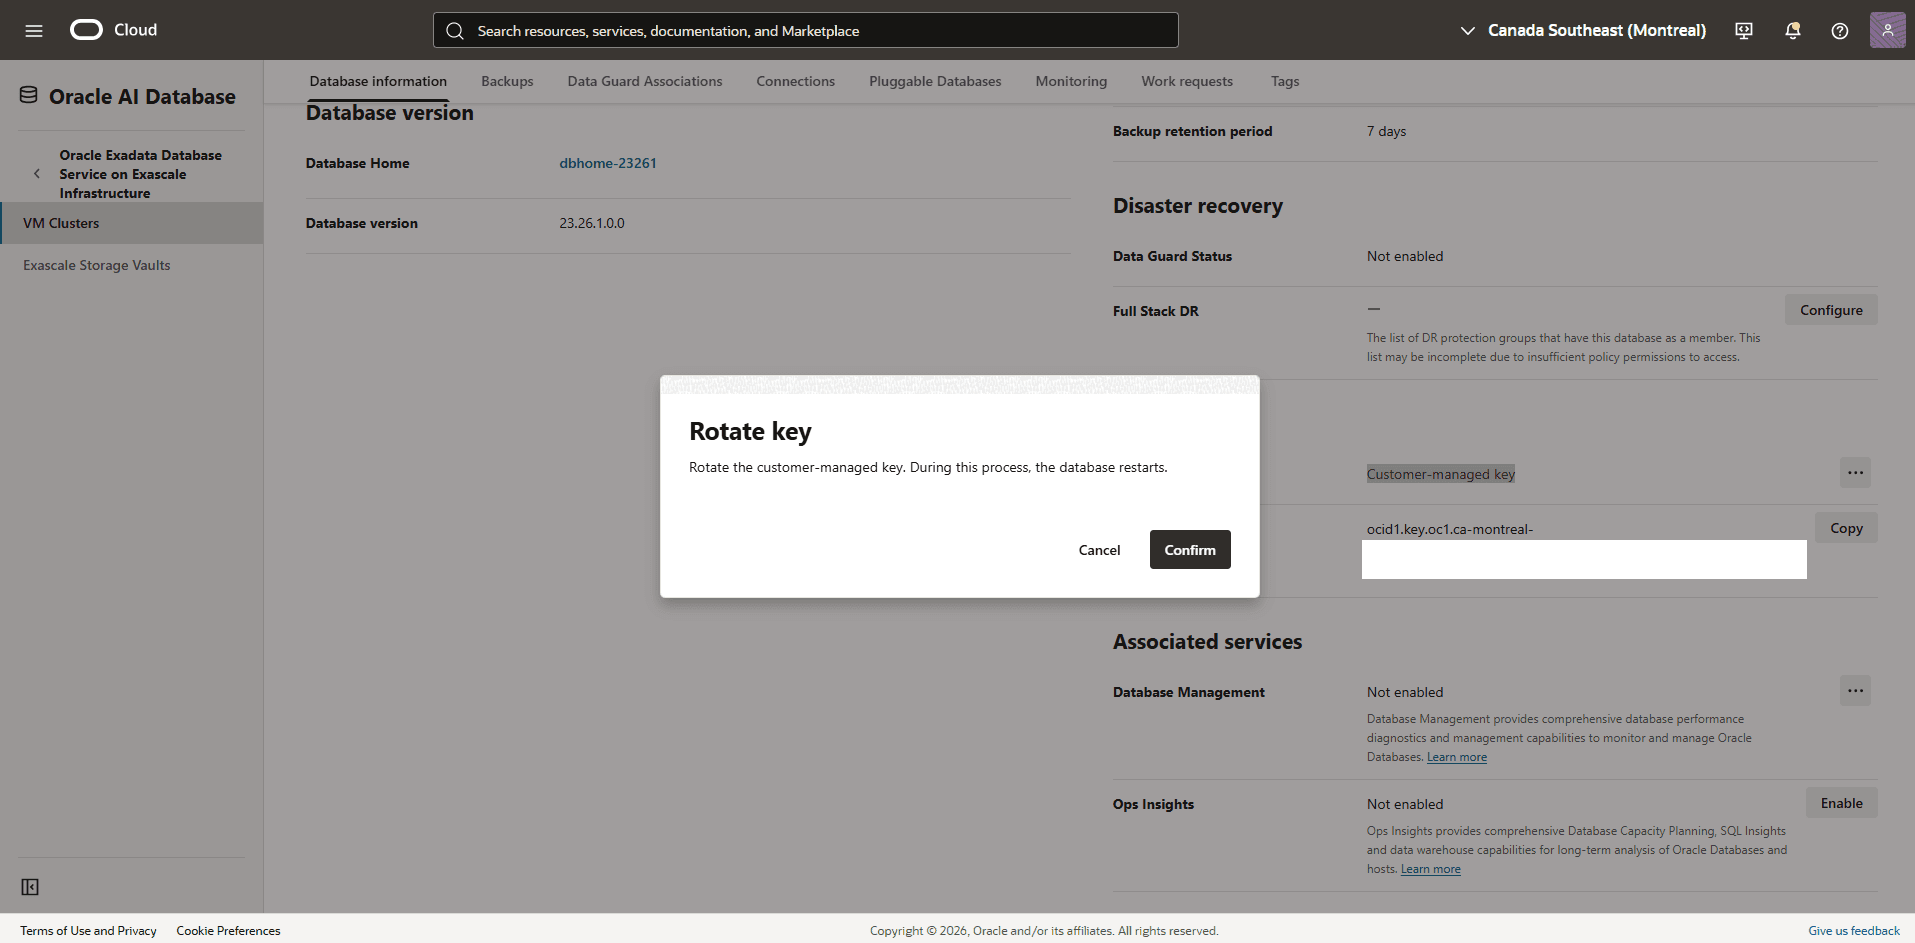
Task: Click the search magnifier icon
Action: tap(455, 31)
